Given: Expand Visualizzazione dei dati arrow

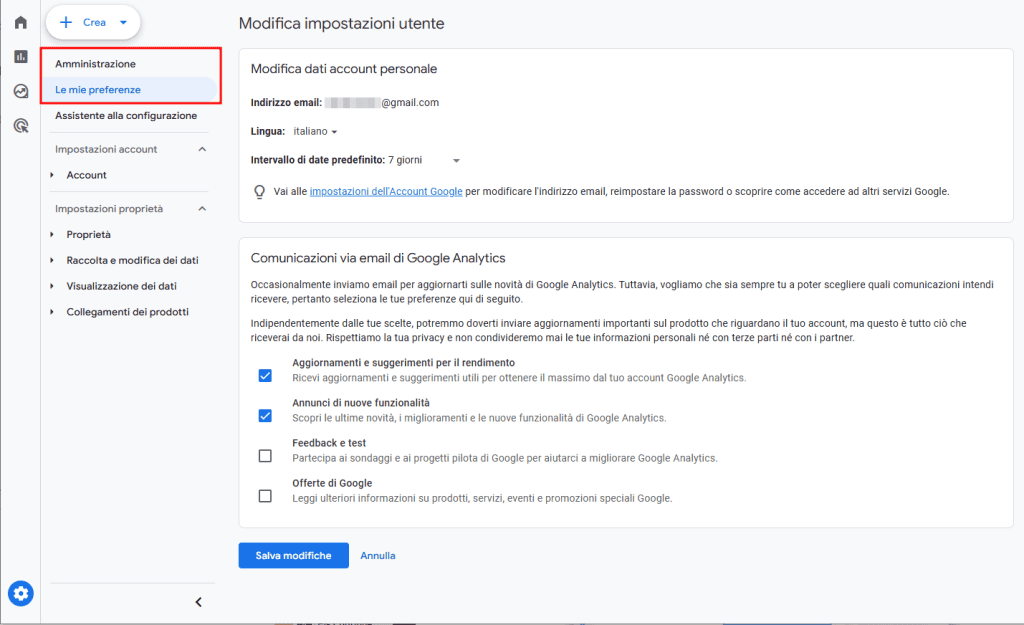Looking at the screenshot, I should coord(52,286).
